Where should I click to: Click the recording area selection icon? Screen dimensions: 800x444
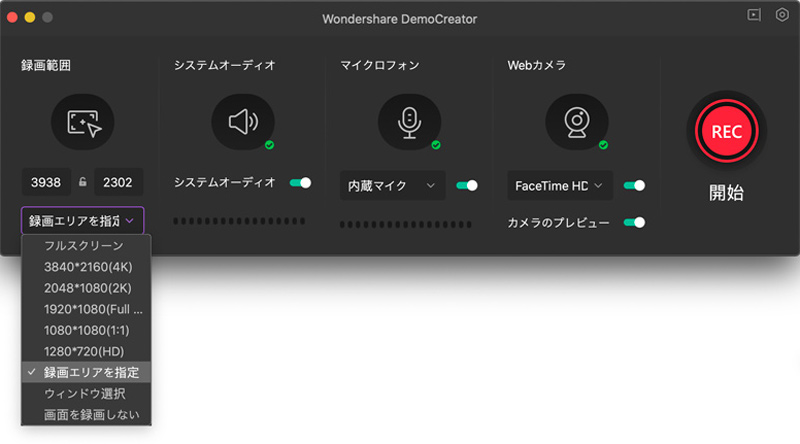coord(83,122)
